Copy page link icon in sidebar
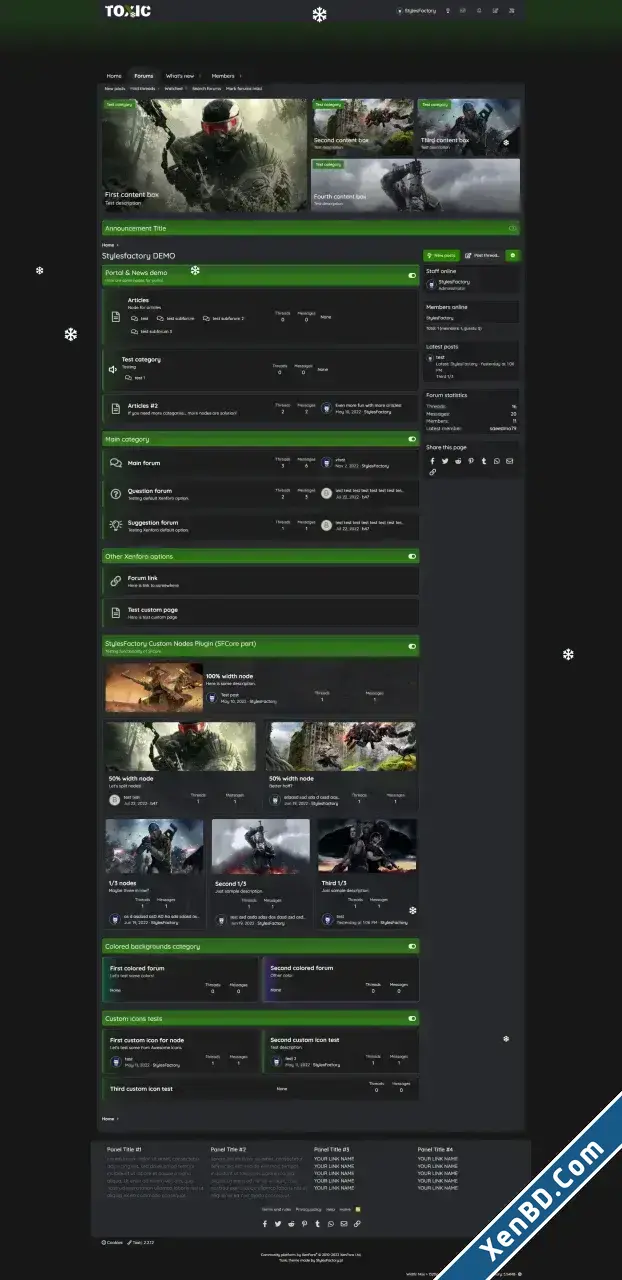 [432, 472]
